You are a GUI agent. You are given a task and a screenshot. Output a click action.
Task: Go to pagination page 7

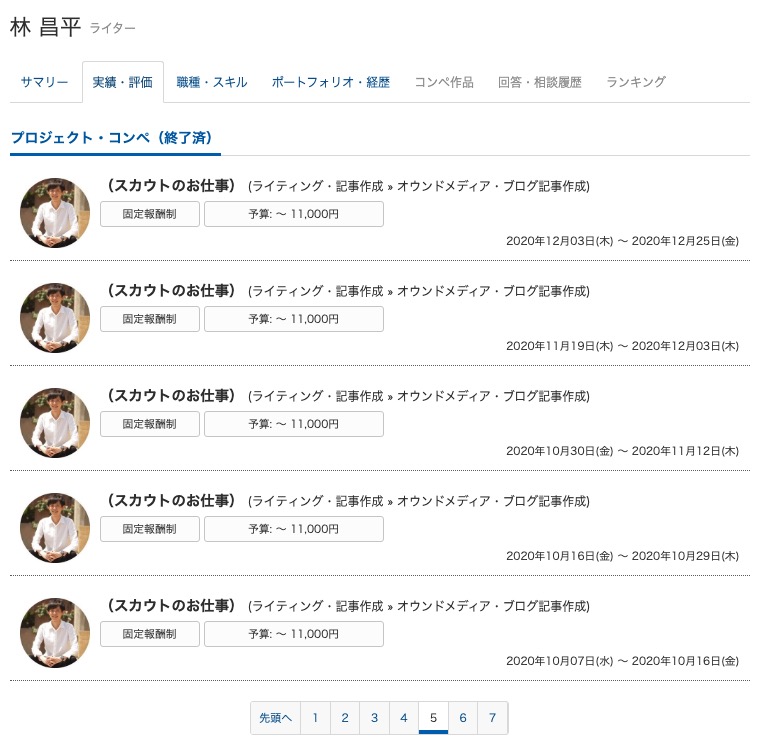pyautogui.click(x=492, y=718)
